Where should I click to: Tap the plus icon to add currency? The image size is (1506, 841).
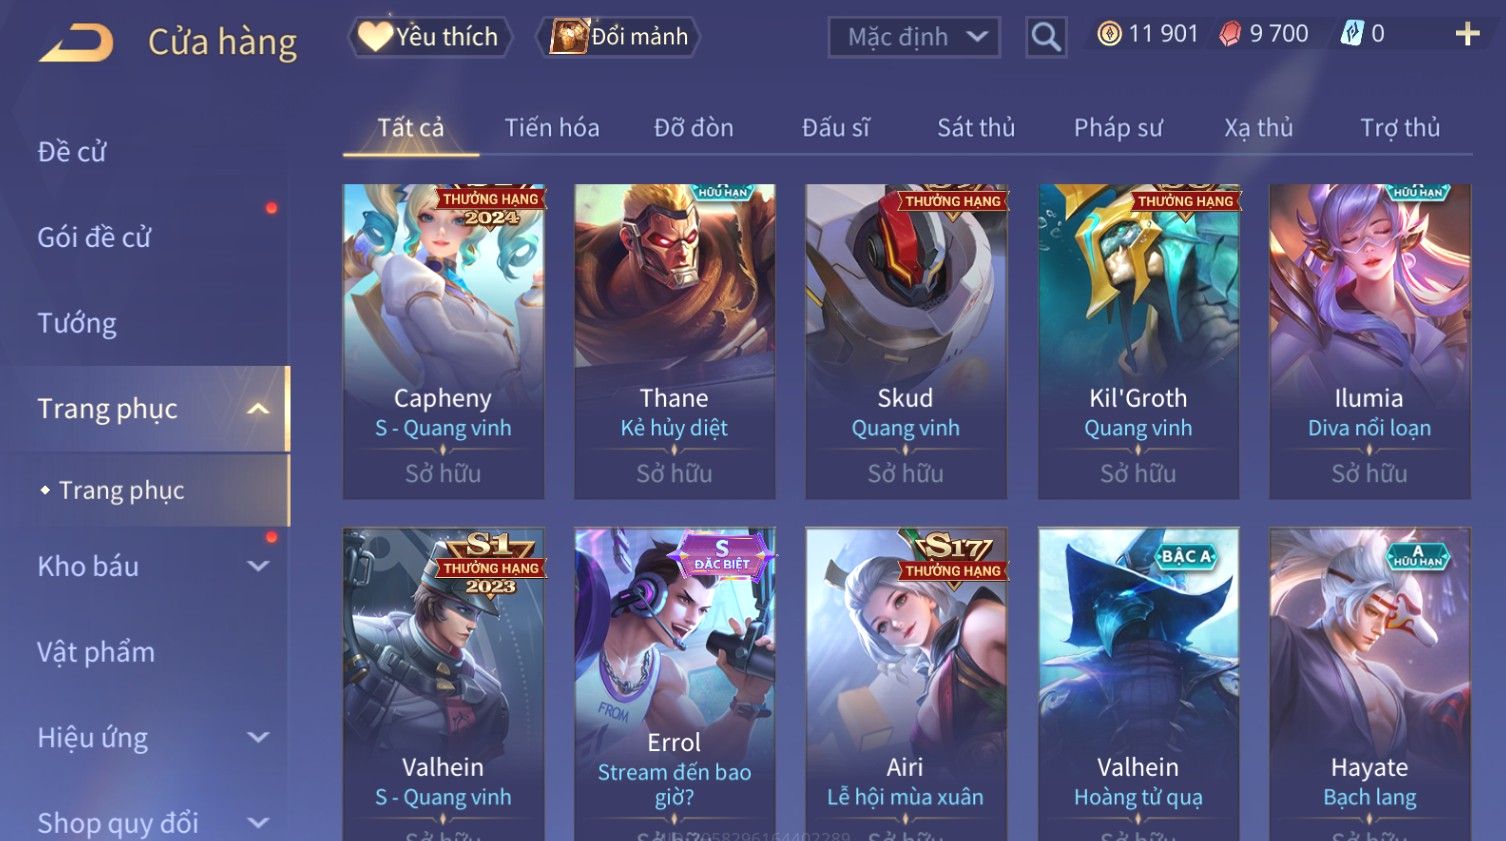(x=1467, y=34)
